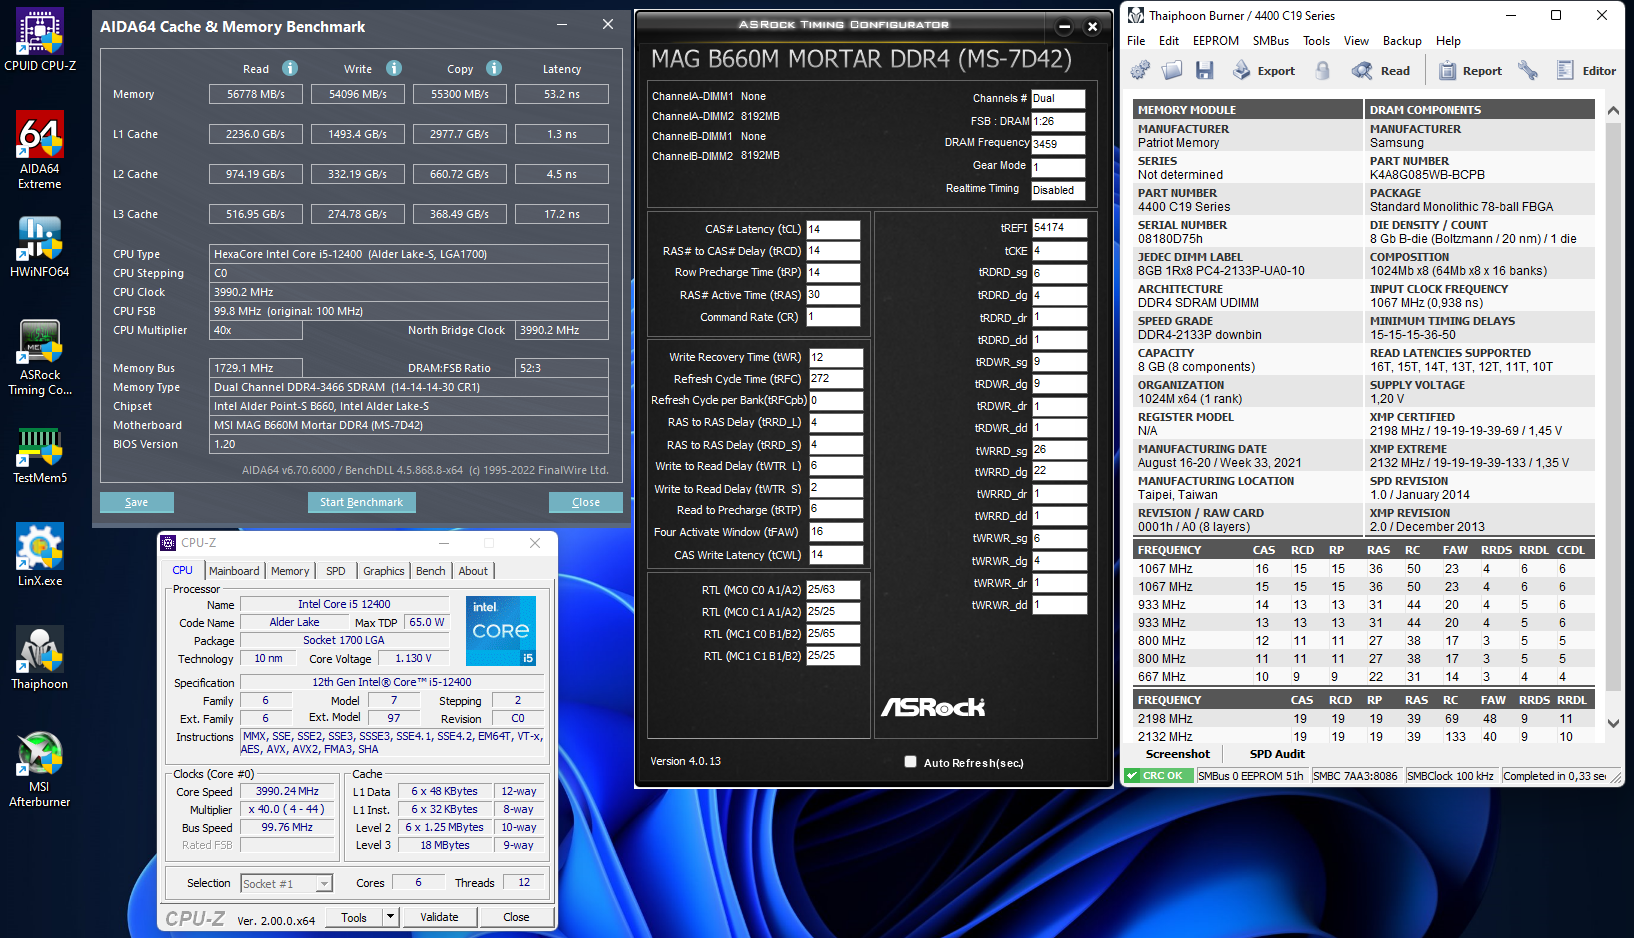Click the tREFI value field in ASRock
Screen dimensions: 1634x938
[x=1059, y=228]
